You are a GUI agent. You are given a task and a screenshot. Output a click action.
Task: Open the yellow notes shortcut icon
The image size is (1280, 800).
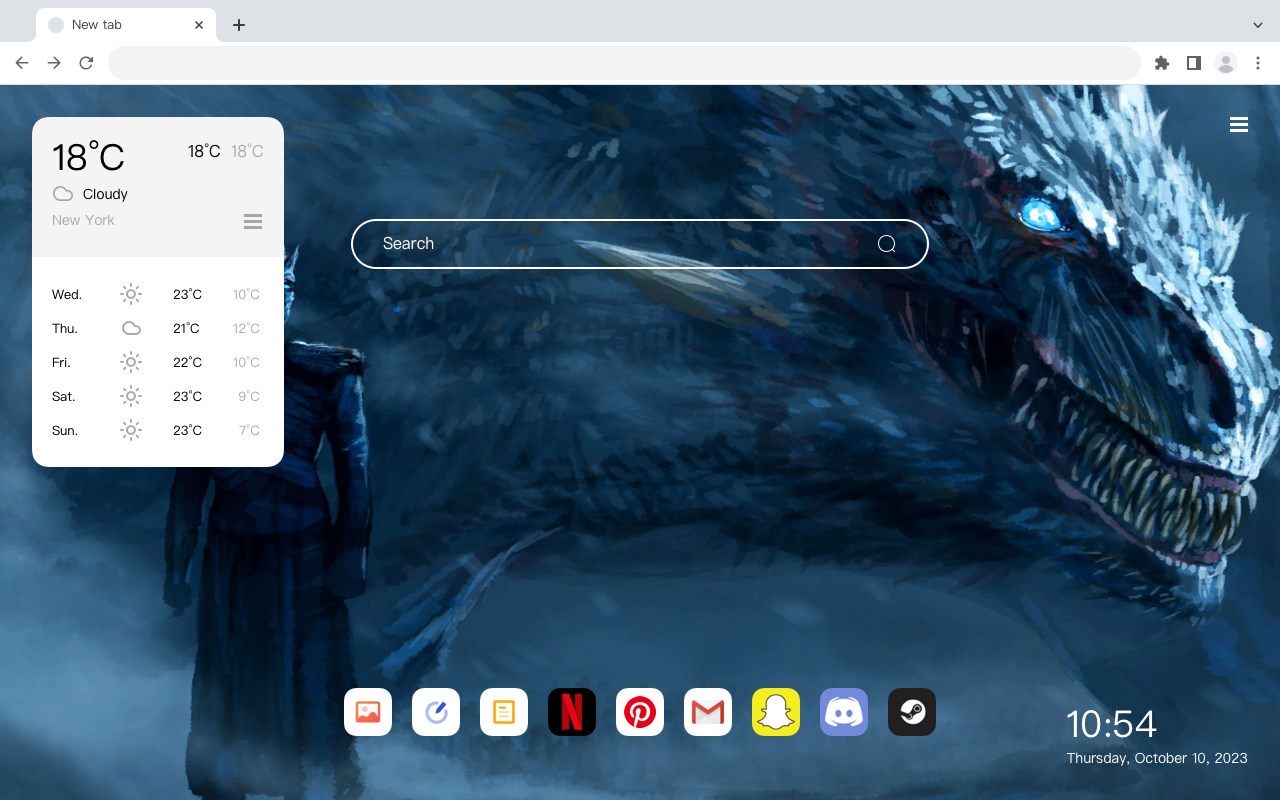click(x=504, y=712)
